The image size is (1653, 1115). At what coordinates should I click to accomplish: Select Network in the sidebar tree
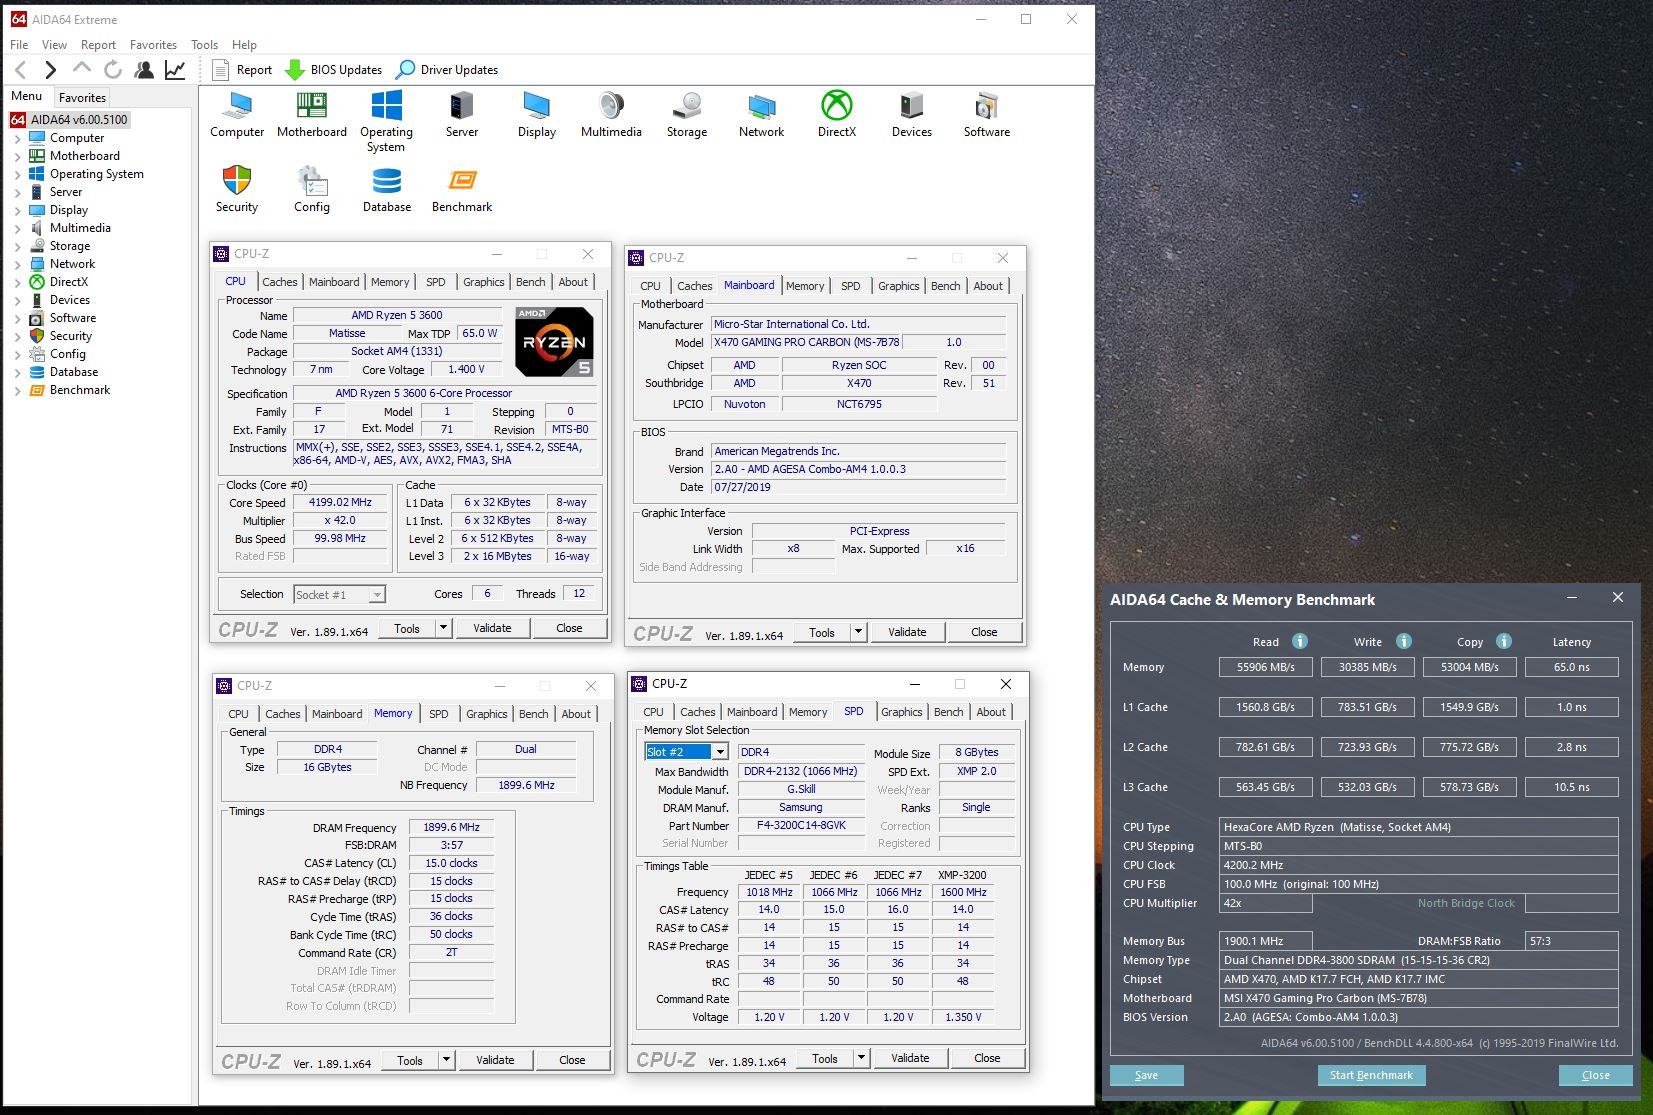[x=72, y=264]
